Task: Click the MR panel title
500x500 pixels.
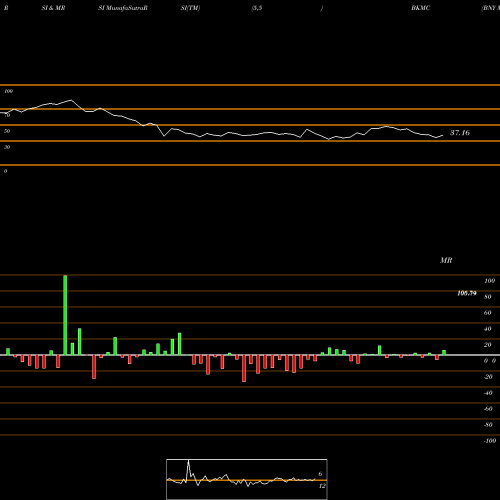Action: click(446, 260)
